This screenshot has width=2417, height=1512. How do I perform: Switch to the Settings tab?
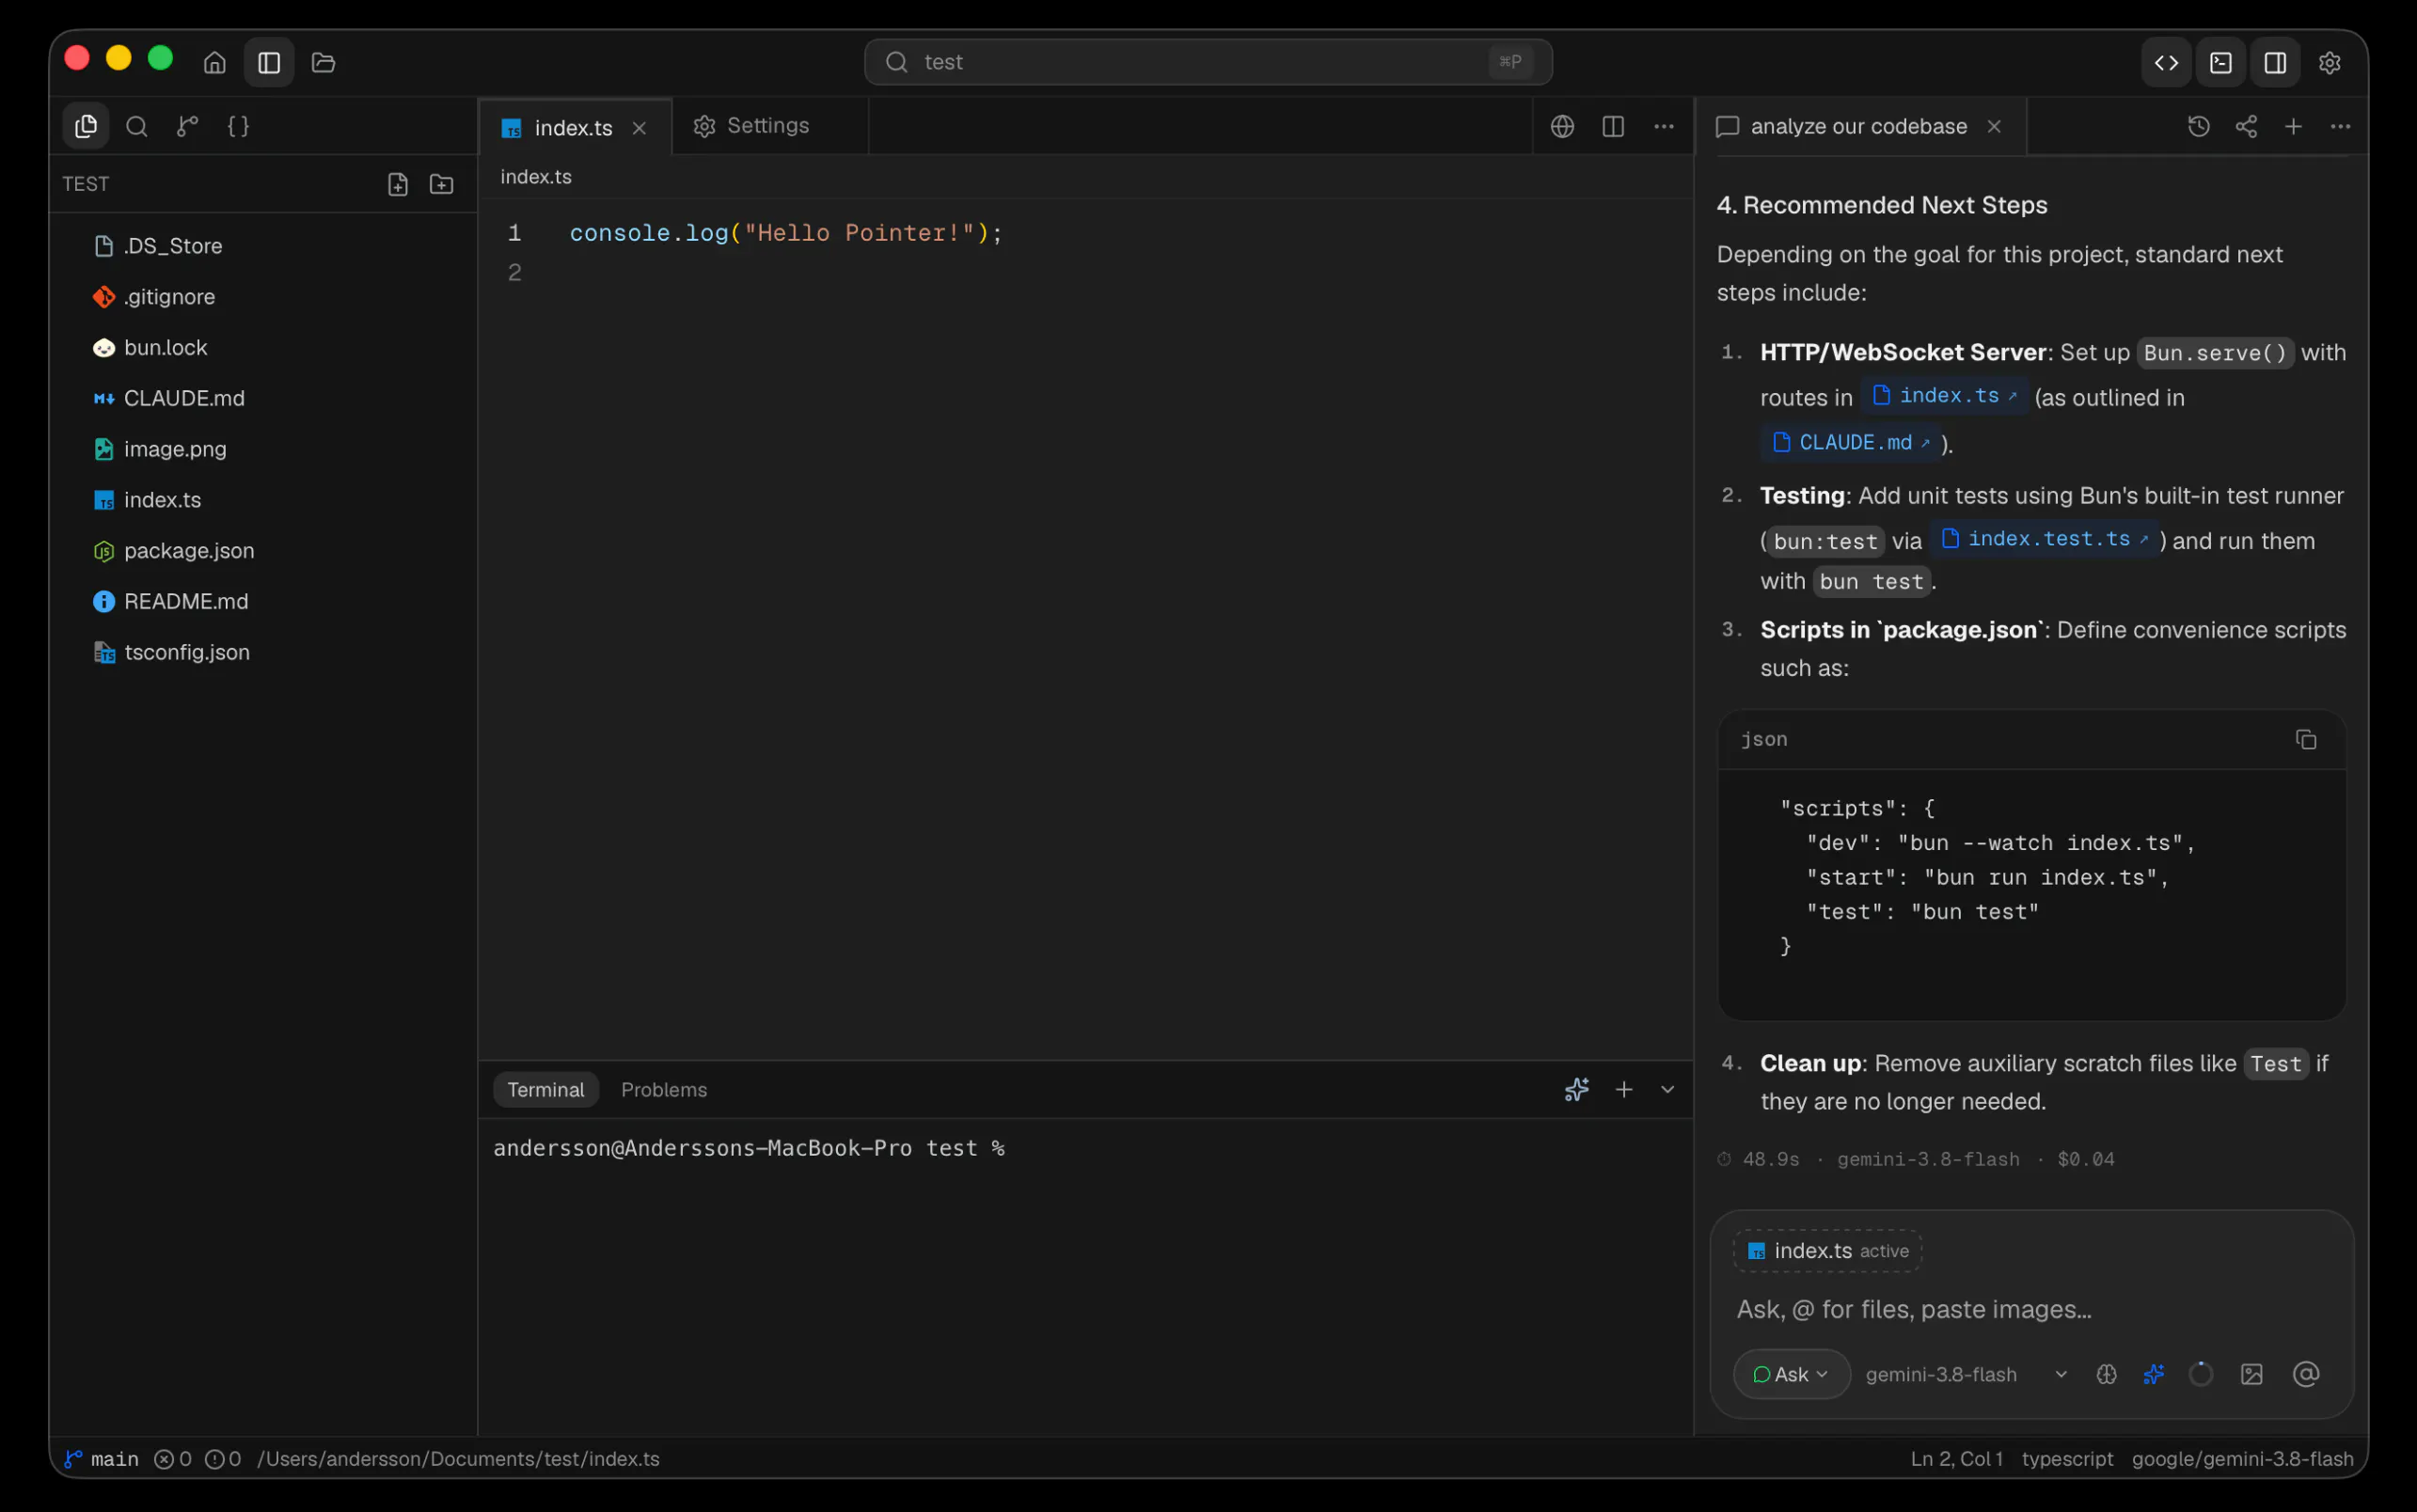768,126
